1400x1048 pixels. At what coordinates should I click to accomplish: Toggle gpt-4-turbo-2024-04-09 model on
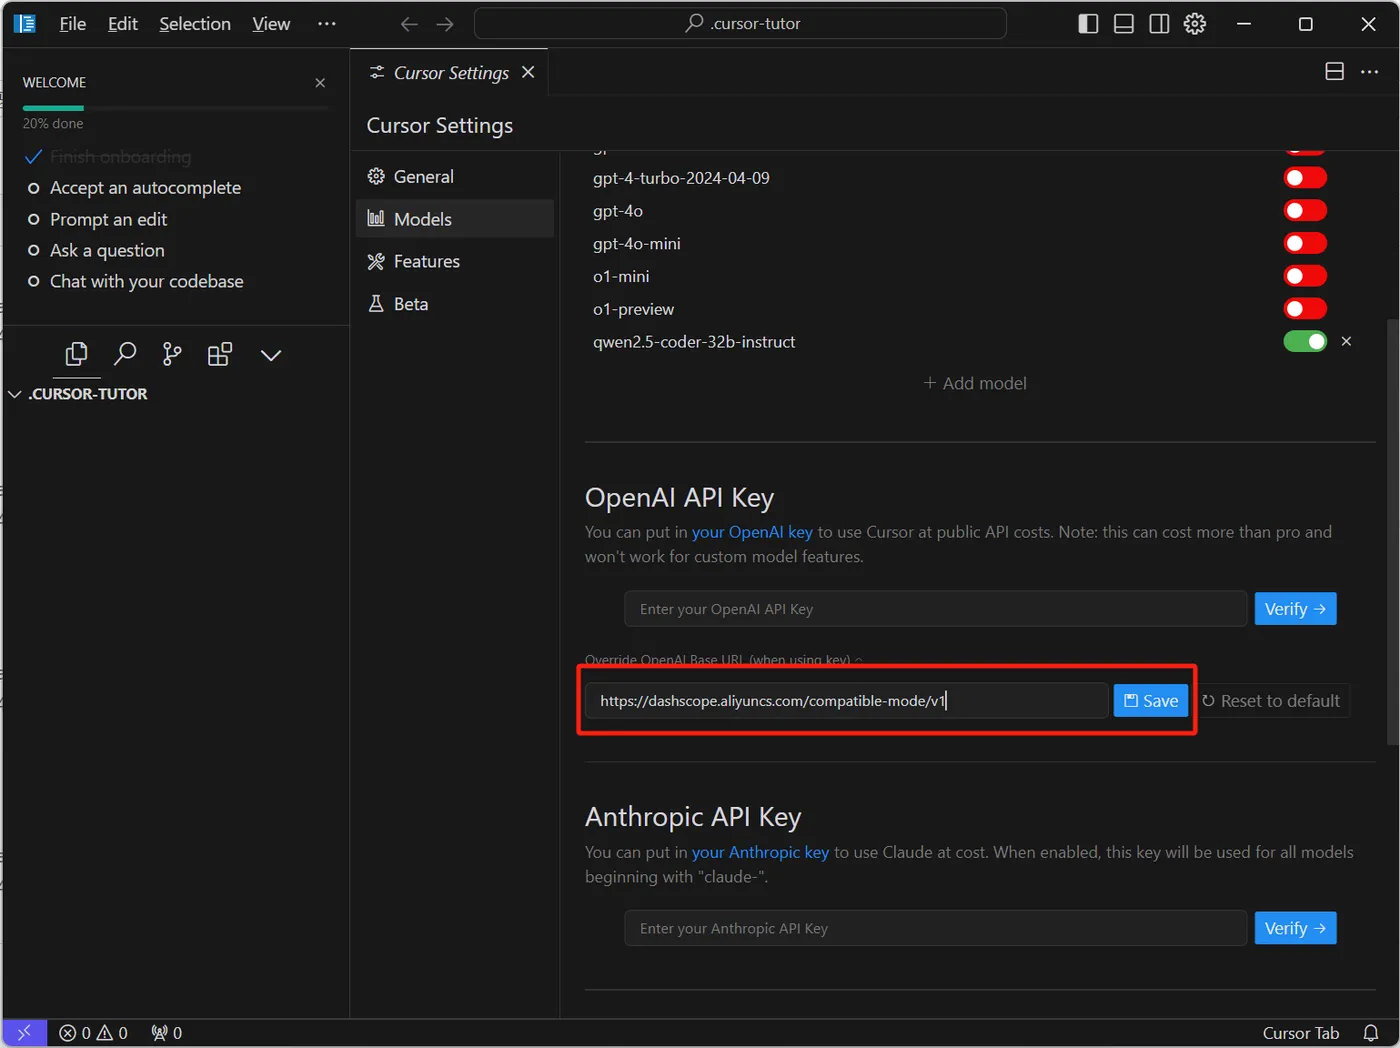coord(1305,178)
